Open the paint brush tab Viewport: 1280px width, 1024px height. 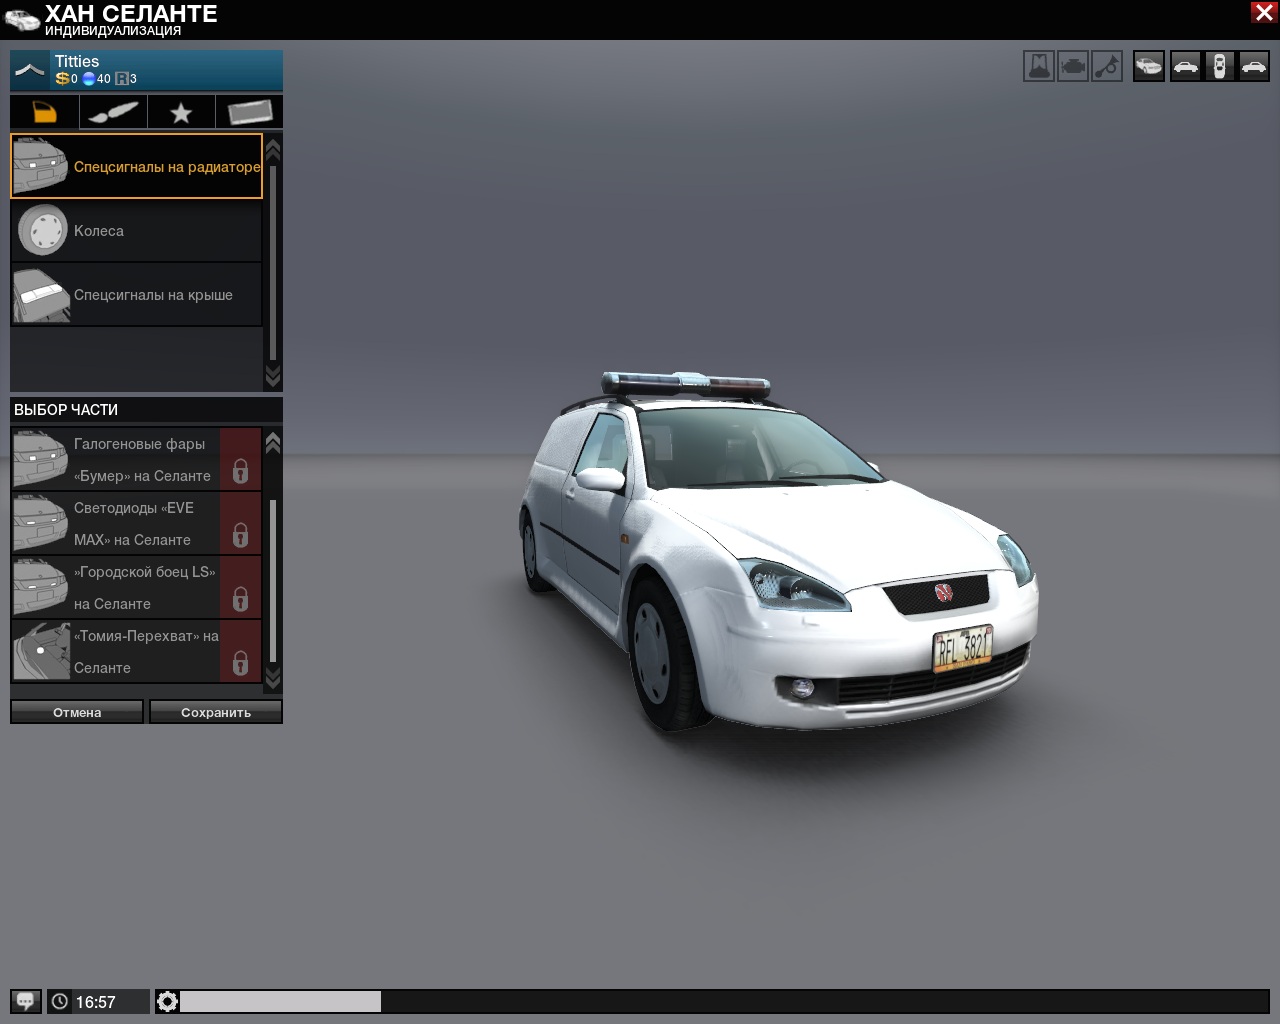click(x=113, y=112)
